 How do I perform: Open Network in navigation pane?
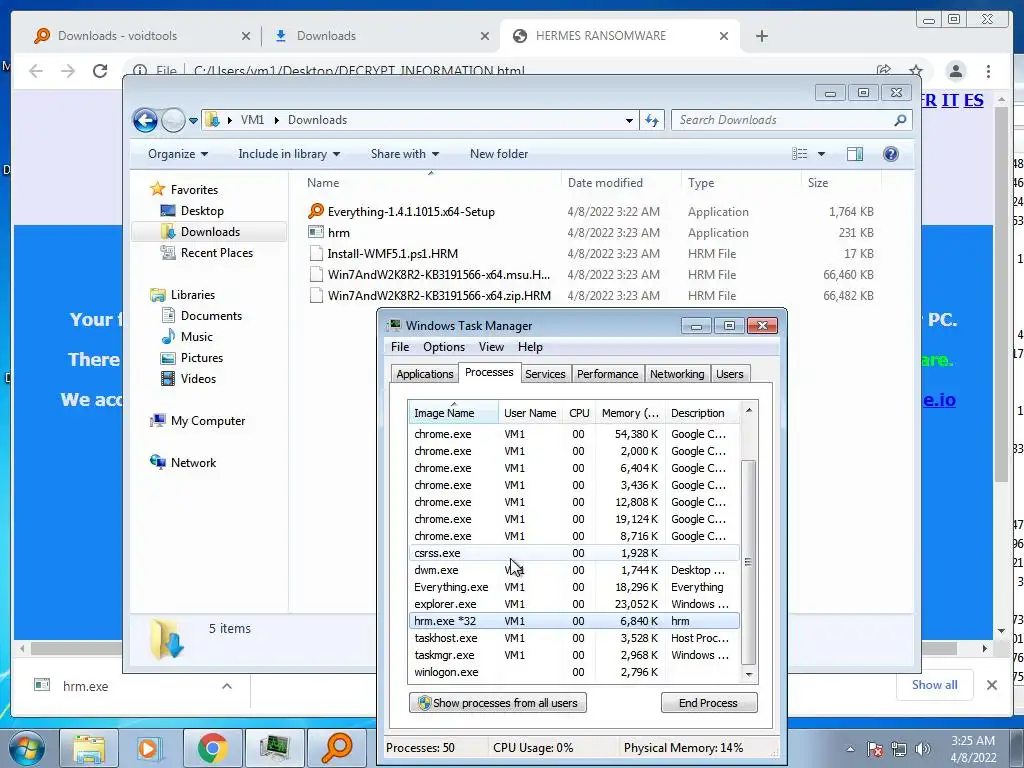point(193,463)
